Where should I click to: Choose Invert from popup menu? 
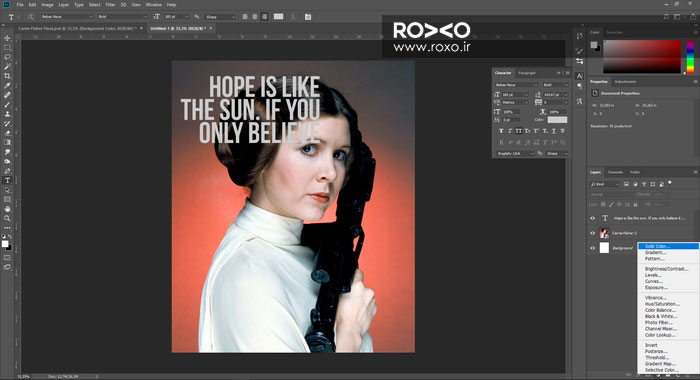668,345
